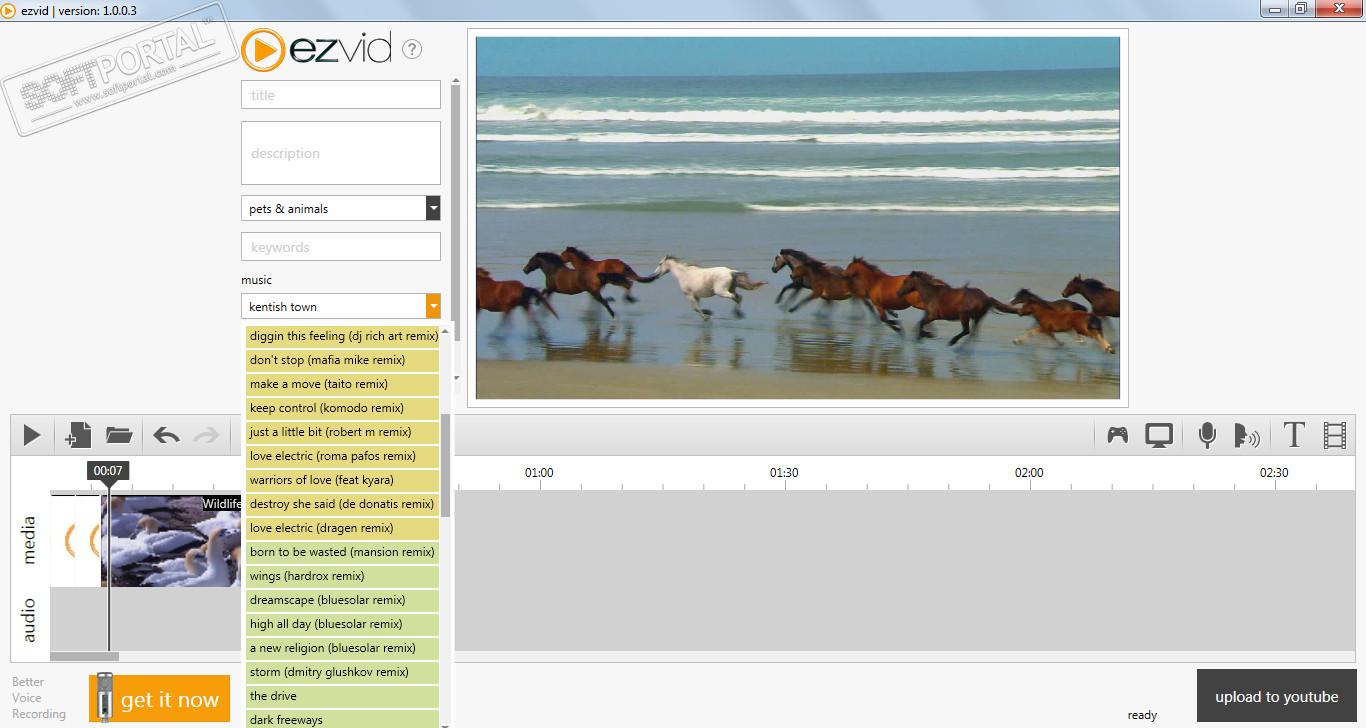Click into the keywords input field
1366x728 pixels.
(x=341, y=247)
